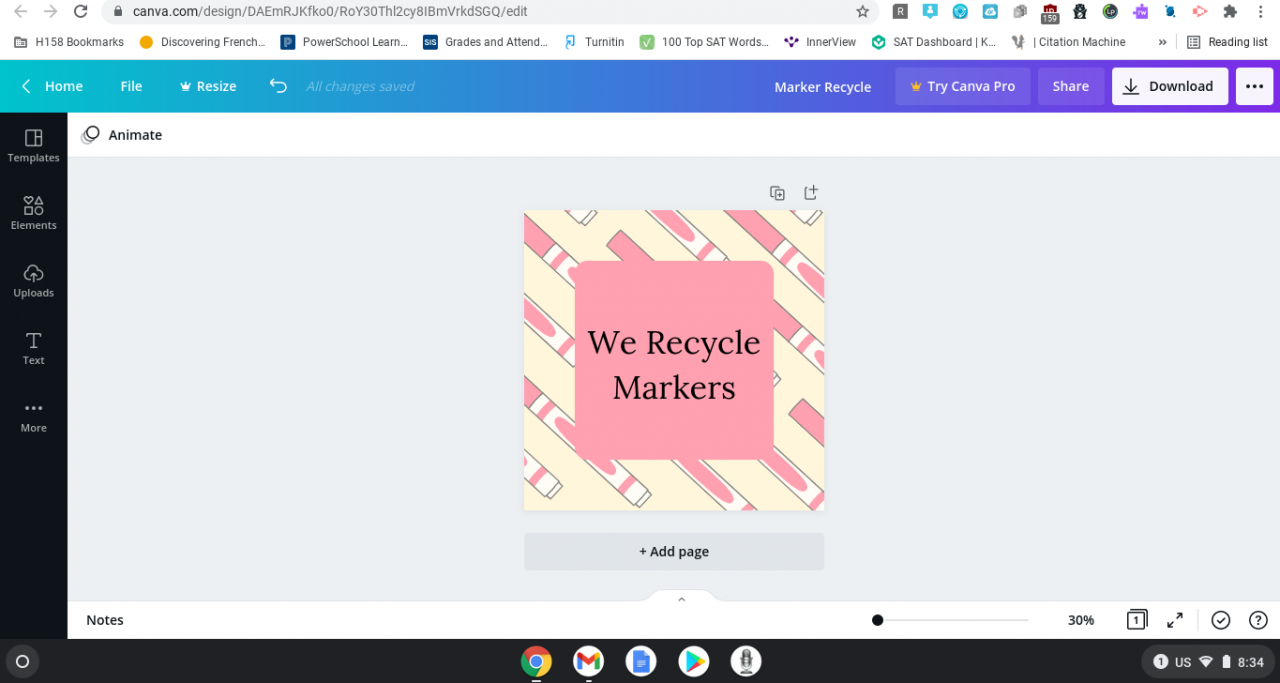The width and height of the screenshot is (1280, 683).
Task: Expand the More options in sidebar
Action: (x=33, y=415)
